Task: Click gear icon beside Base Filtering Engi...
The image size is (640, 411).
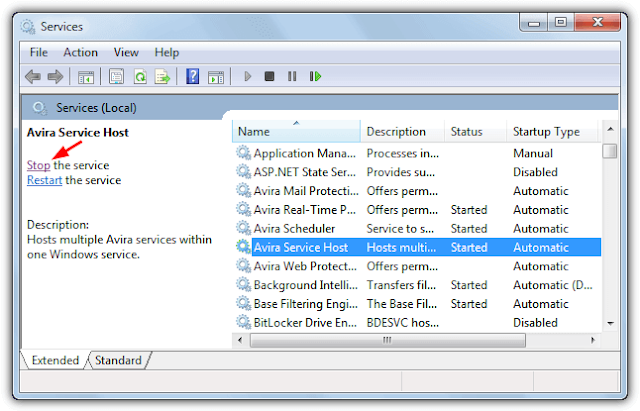Action: coord(243,303)
